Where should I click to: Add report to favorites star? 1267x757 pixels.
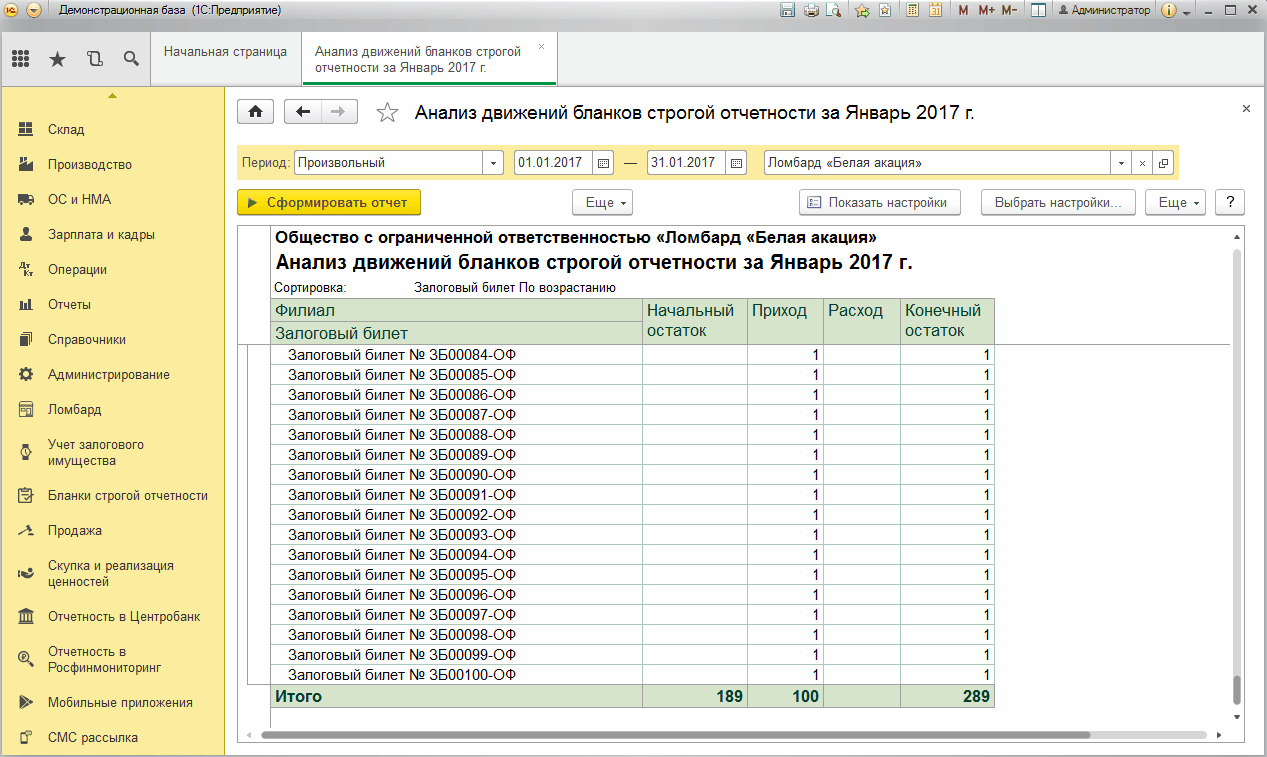click(x=387, y=113)
